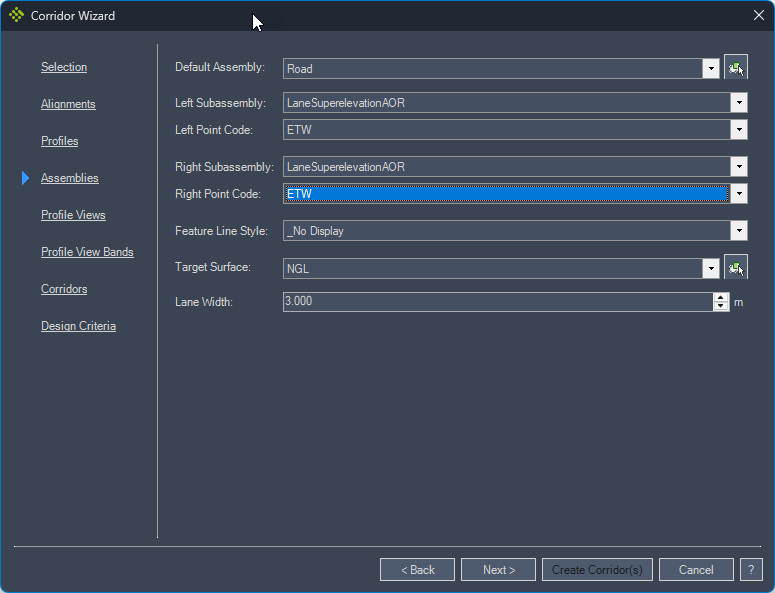Image resolution: width=775 pixels, height=593 pixels.
Task: Pick Target Surface from drawing icon
Action: pyautogui.click(x=735, y=267)
